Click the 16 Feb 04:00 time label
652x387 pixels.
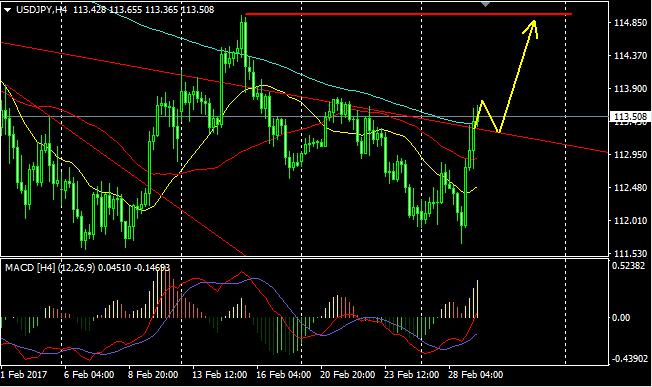tap(284, 375)
